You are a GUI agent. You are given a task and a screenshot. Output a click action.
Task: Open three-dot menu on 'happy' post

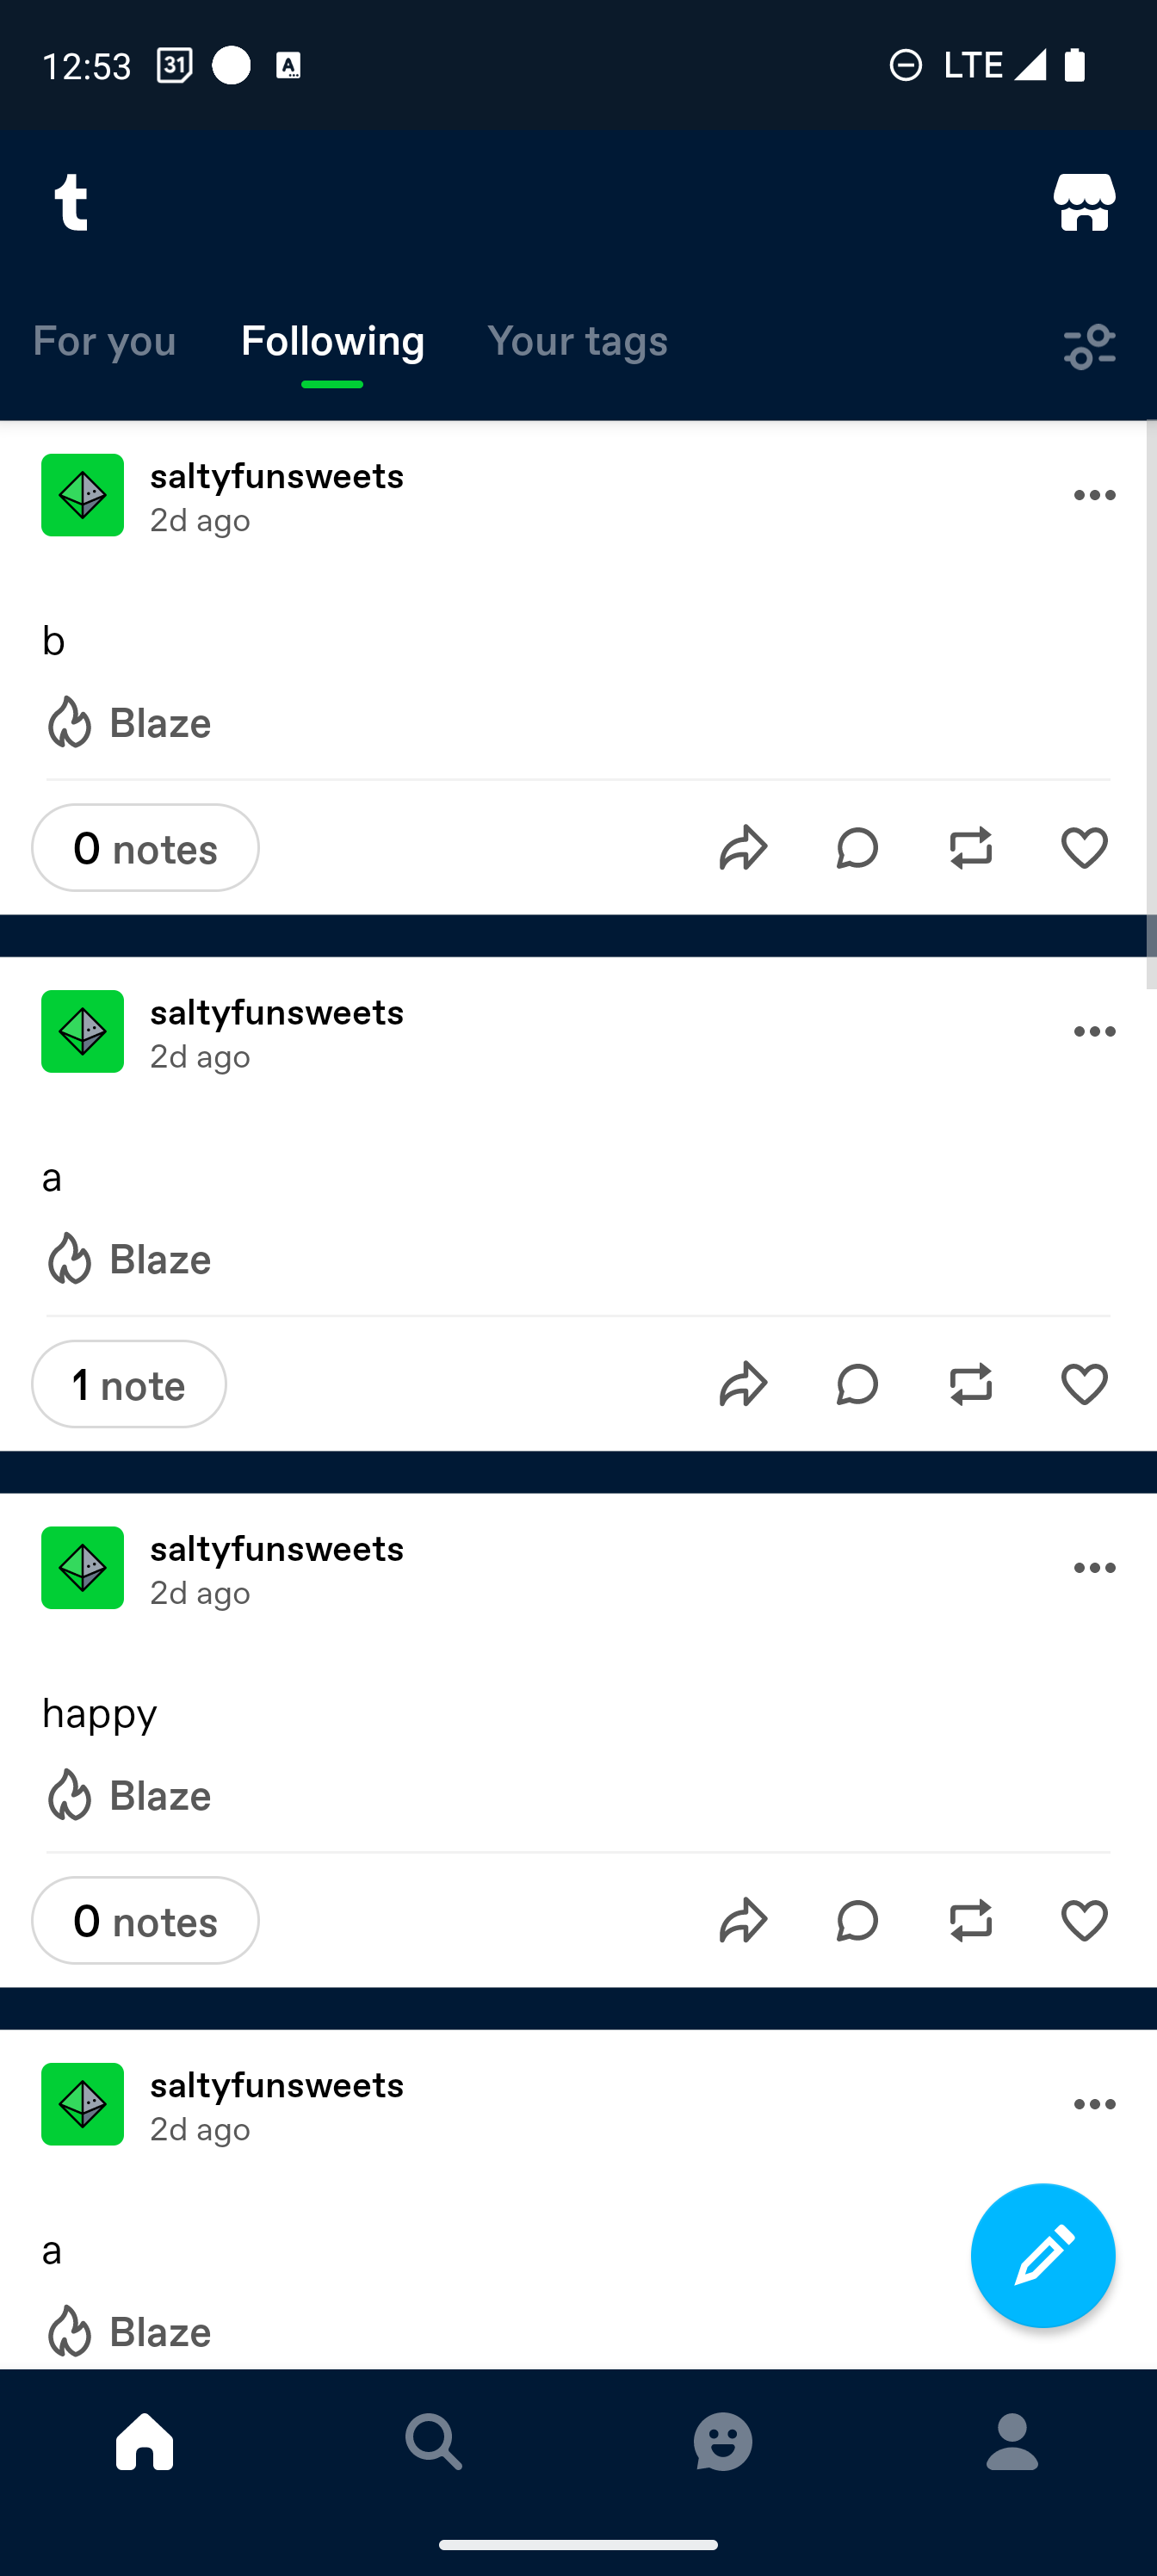[x=1094, y=1568]
